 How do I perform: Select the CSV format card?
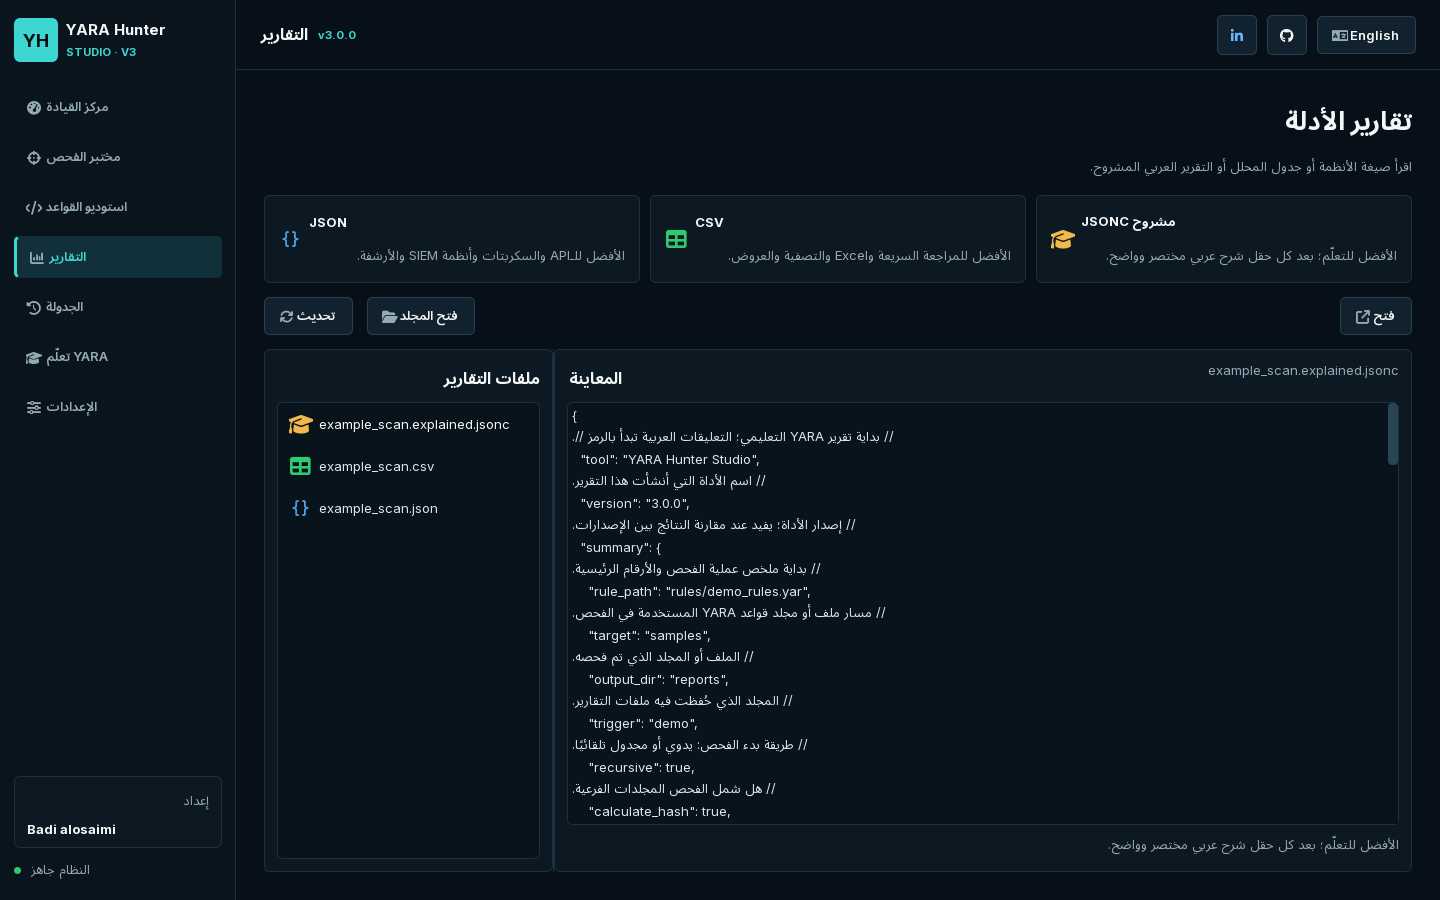838,239
